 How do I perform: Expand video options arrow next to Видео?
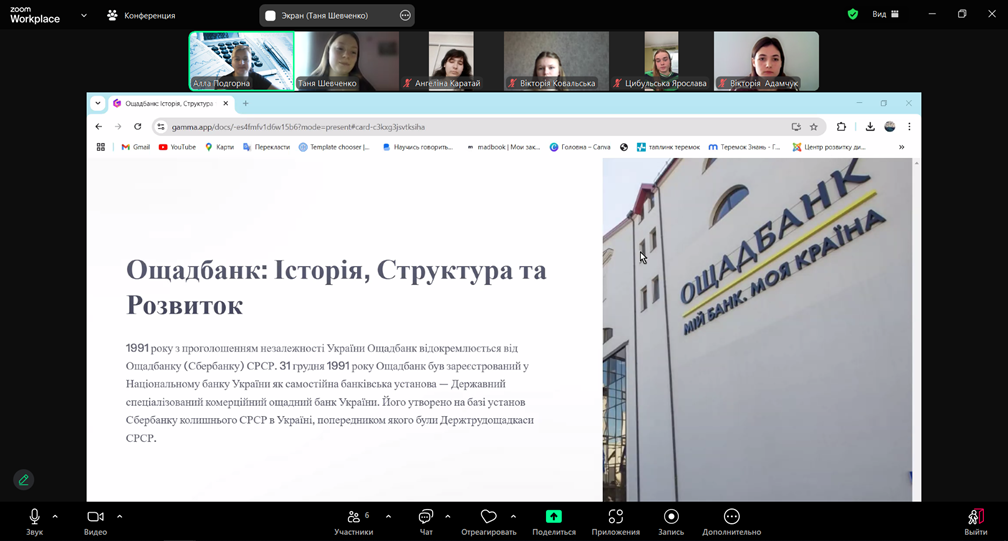[x=119, y=517]
